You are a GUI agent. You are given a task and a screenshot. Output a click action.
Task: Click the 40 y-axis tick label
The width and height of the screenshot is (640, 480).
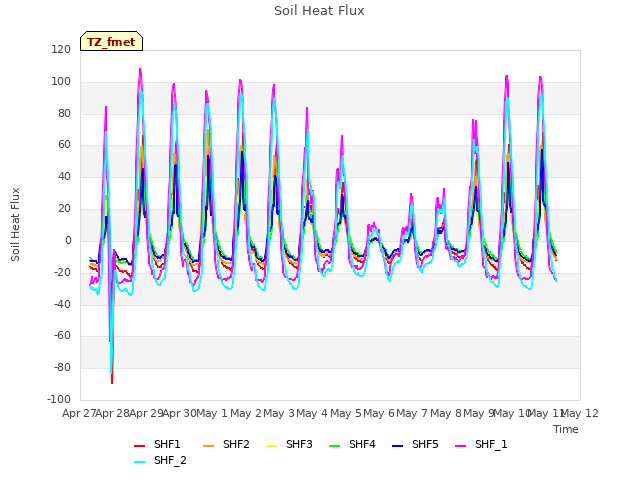pos(64,176)
